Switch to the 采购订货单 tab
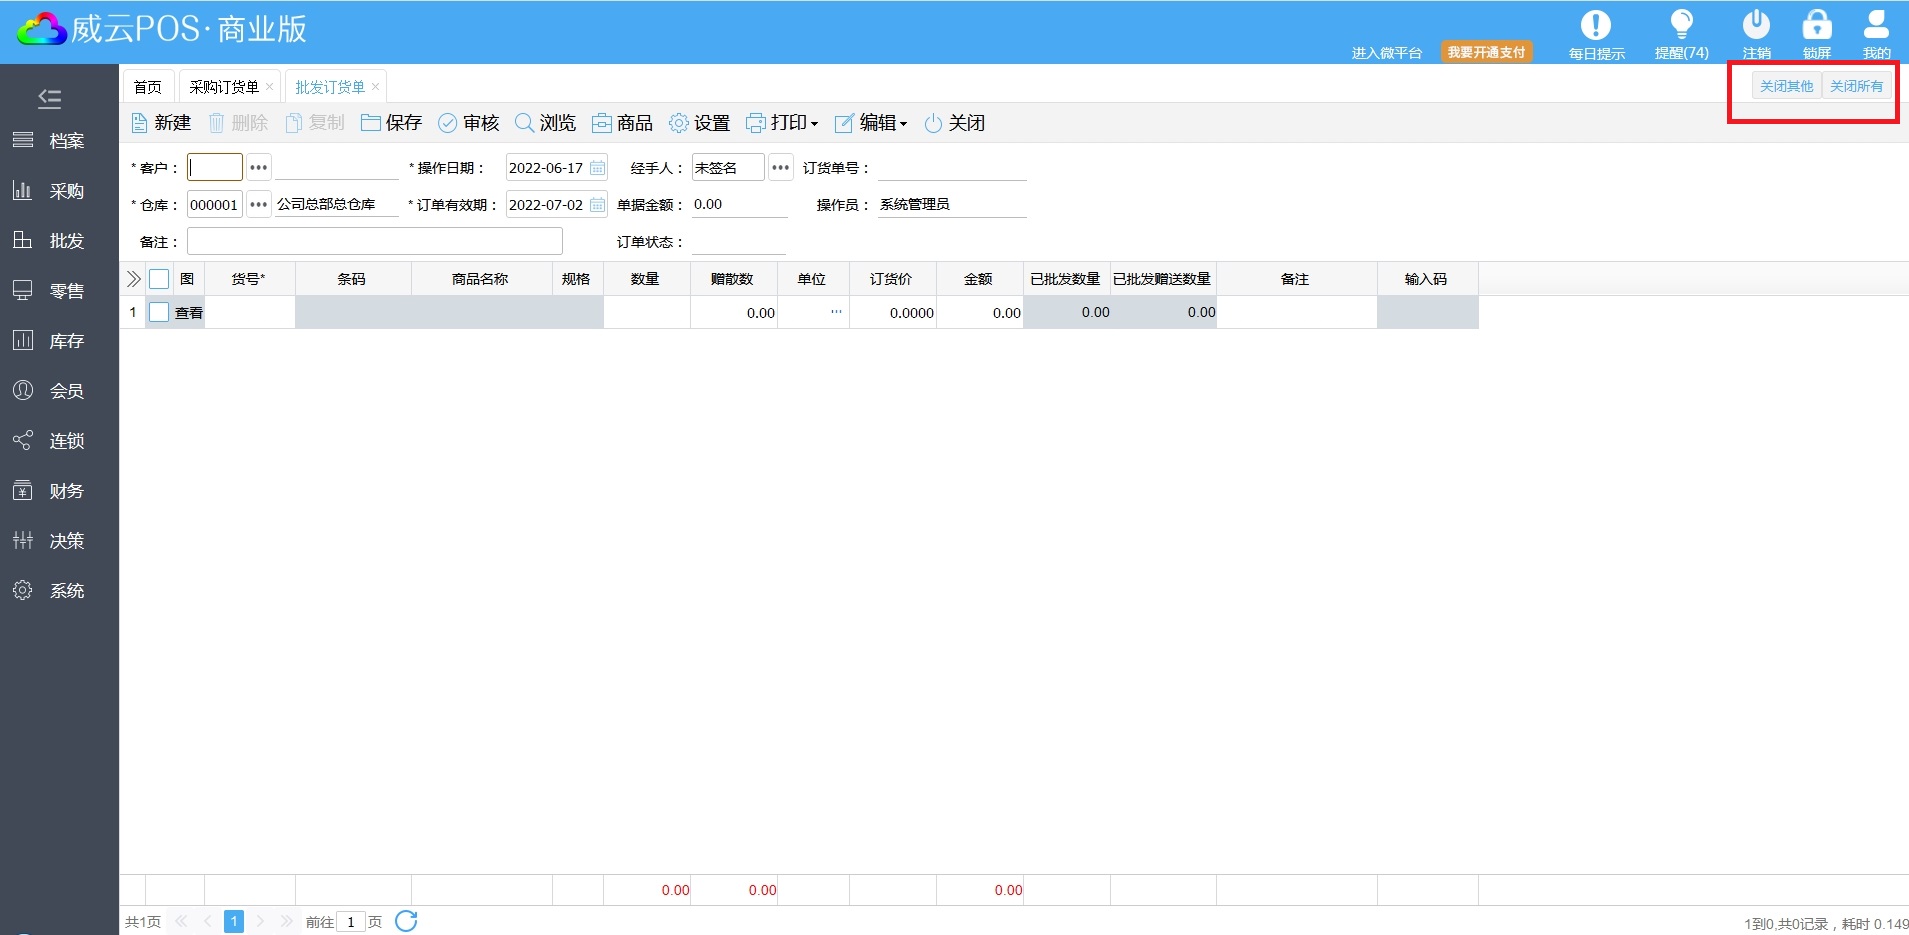This screenshot has height=935, width=1909. 223,87
